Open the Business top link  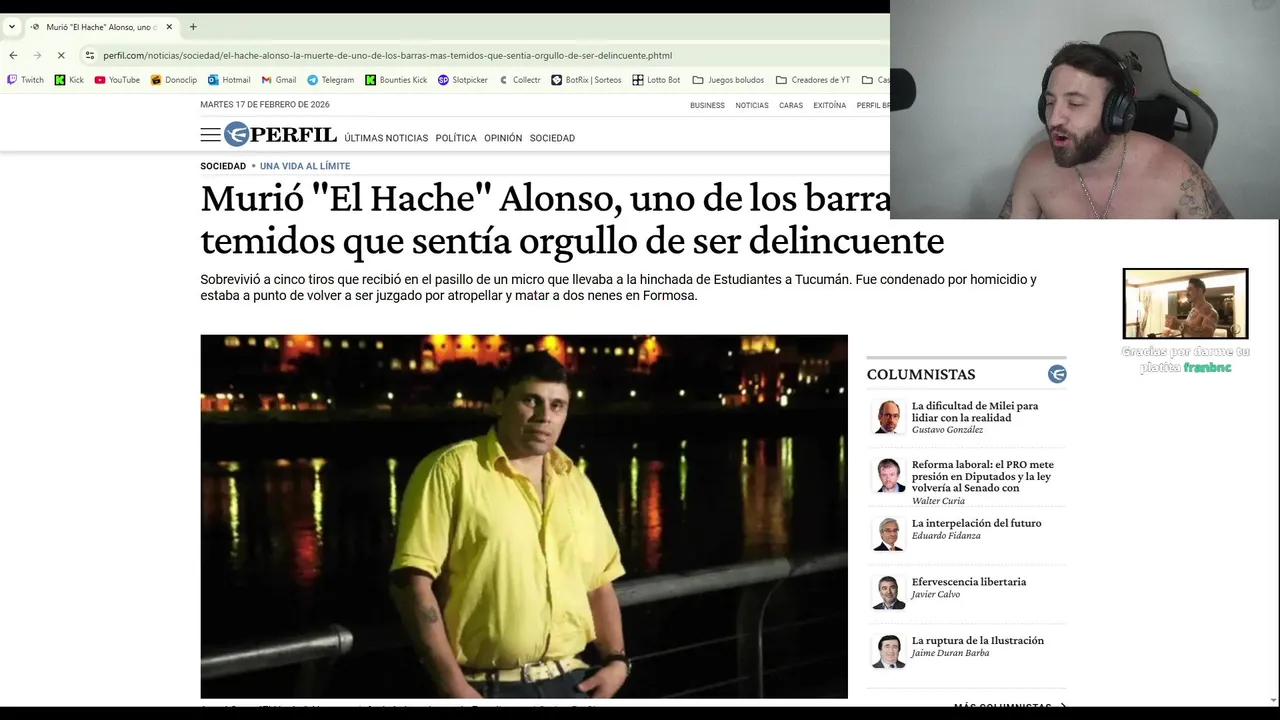[x=707, y=105]
